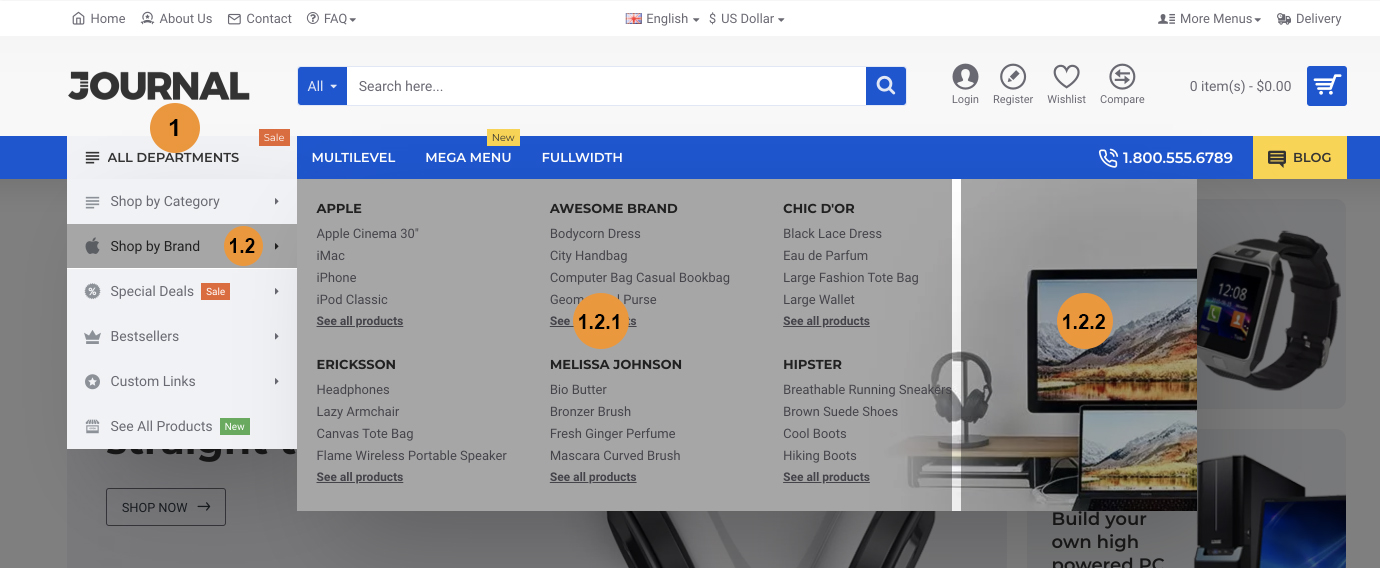1380x568 pixels.
Task: Click the Apple logo icon in sidebar
Action: tap(92, 246)
